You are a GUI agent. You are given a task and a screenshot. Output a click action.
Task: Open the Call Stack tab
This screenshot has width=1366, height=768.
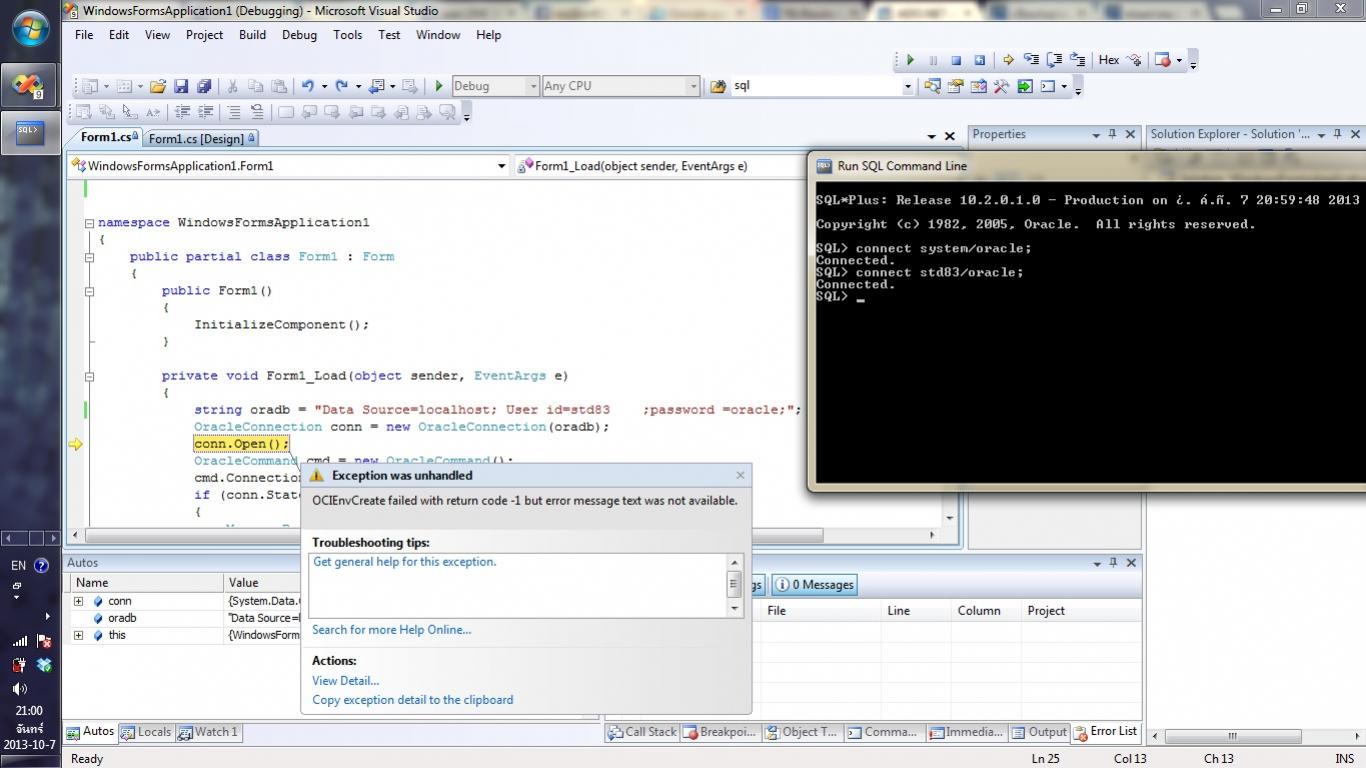pos(642,732)
